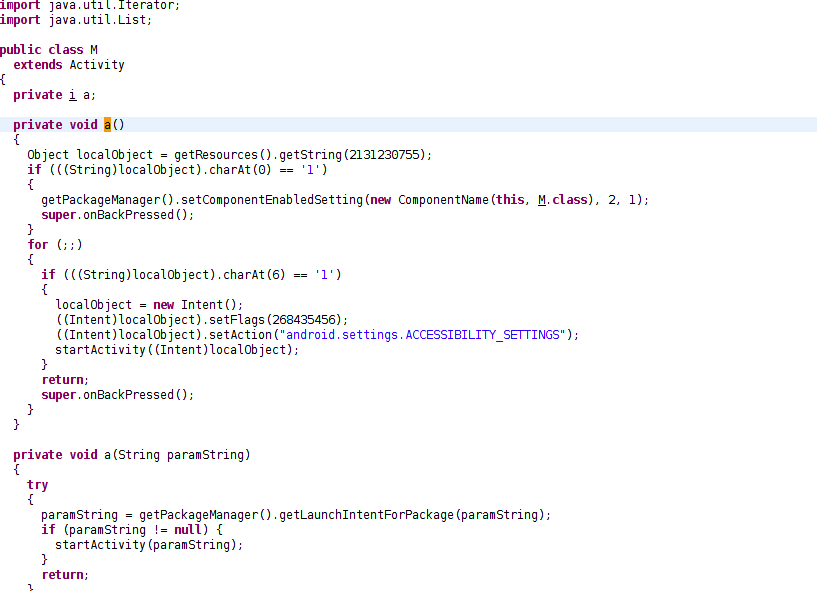Click "Activity" in the extends clause
This screenshot has width=817, height=591.
[97, 65]
